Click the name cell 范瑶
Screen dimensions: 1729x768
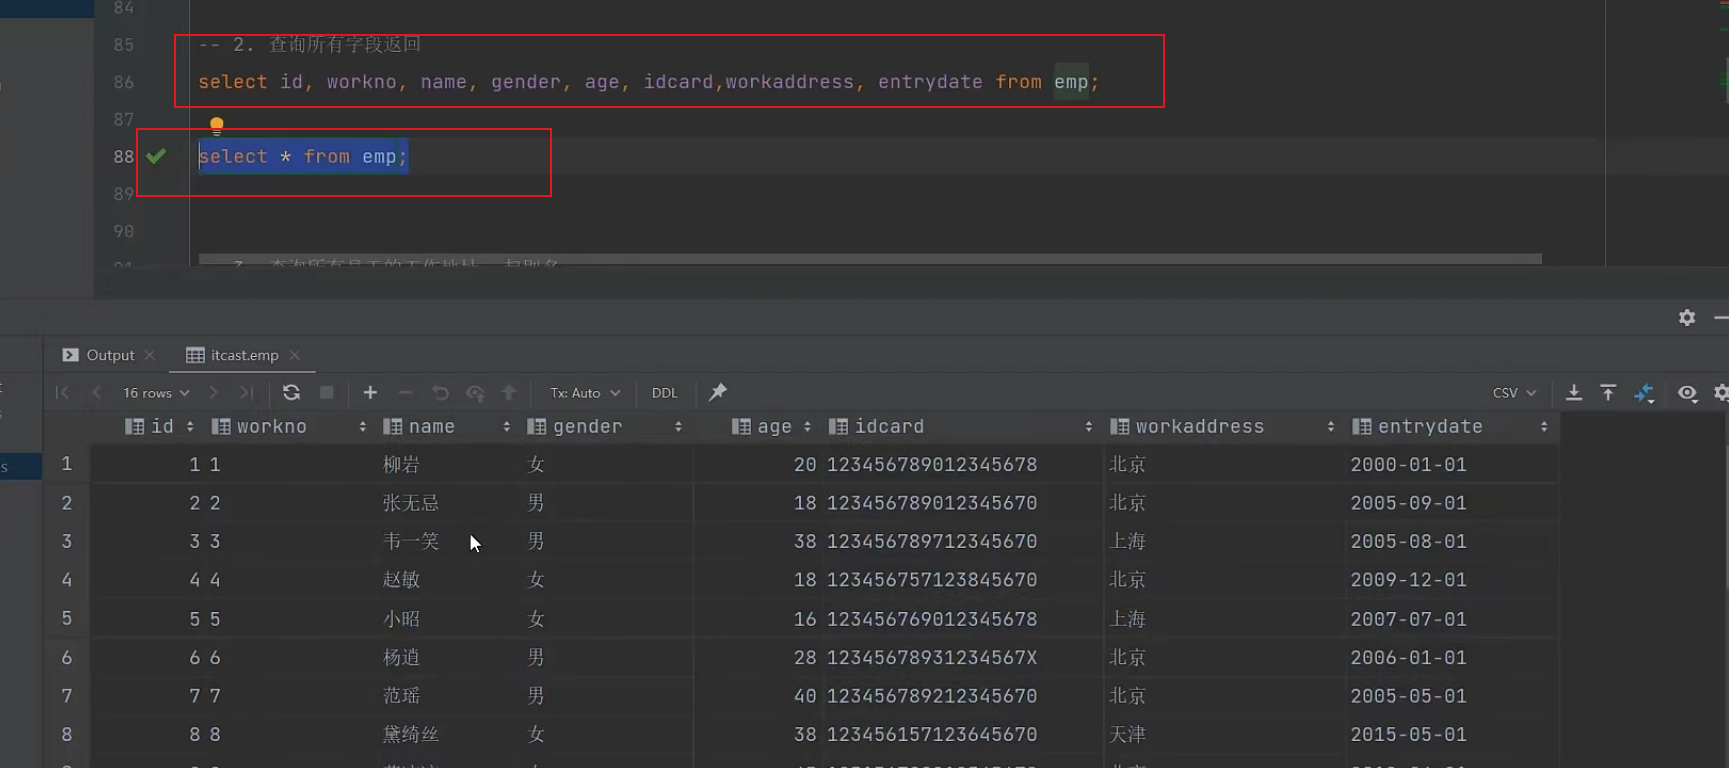pyautogui.click(x=402, y=696)
